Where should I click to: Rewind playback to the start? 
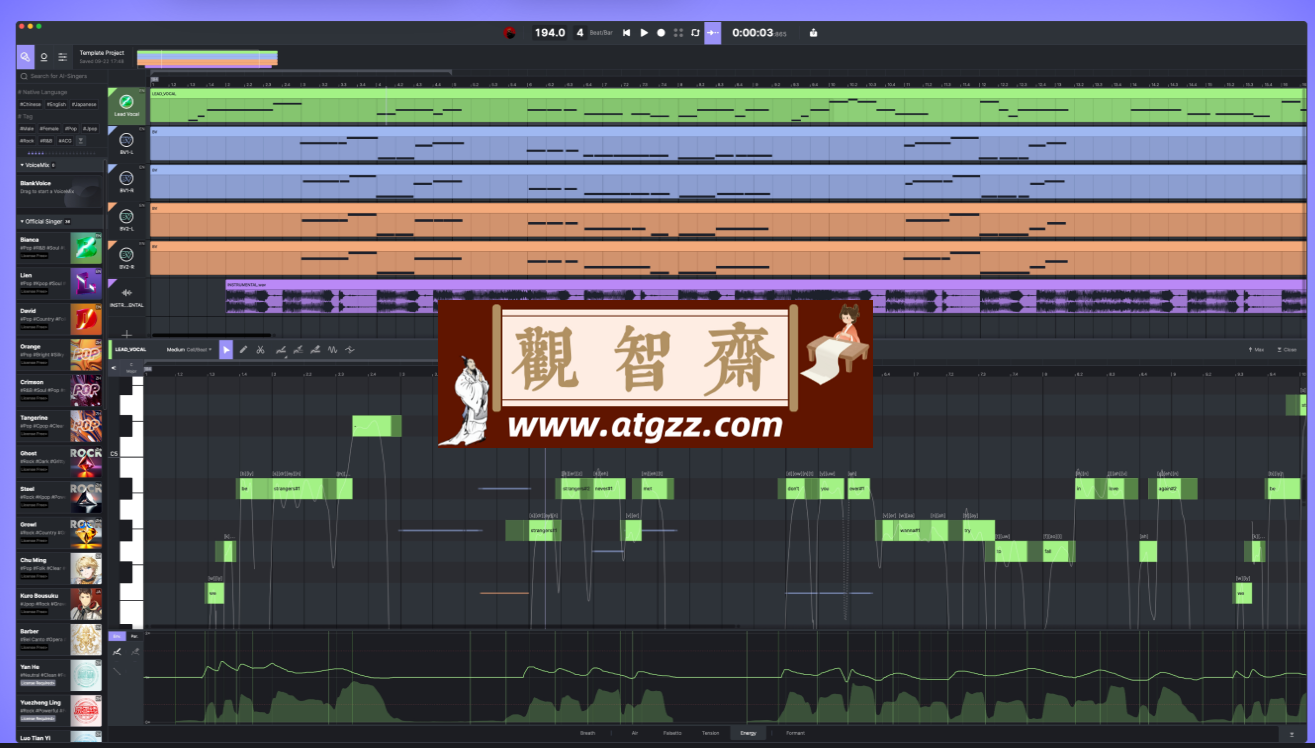pyautogui.click(x=627, y=33)
